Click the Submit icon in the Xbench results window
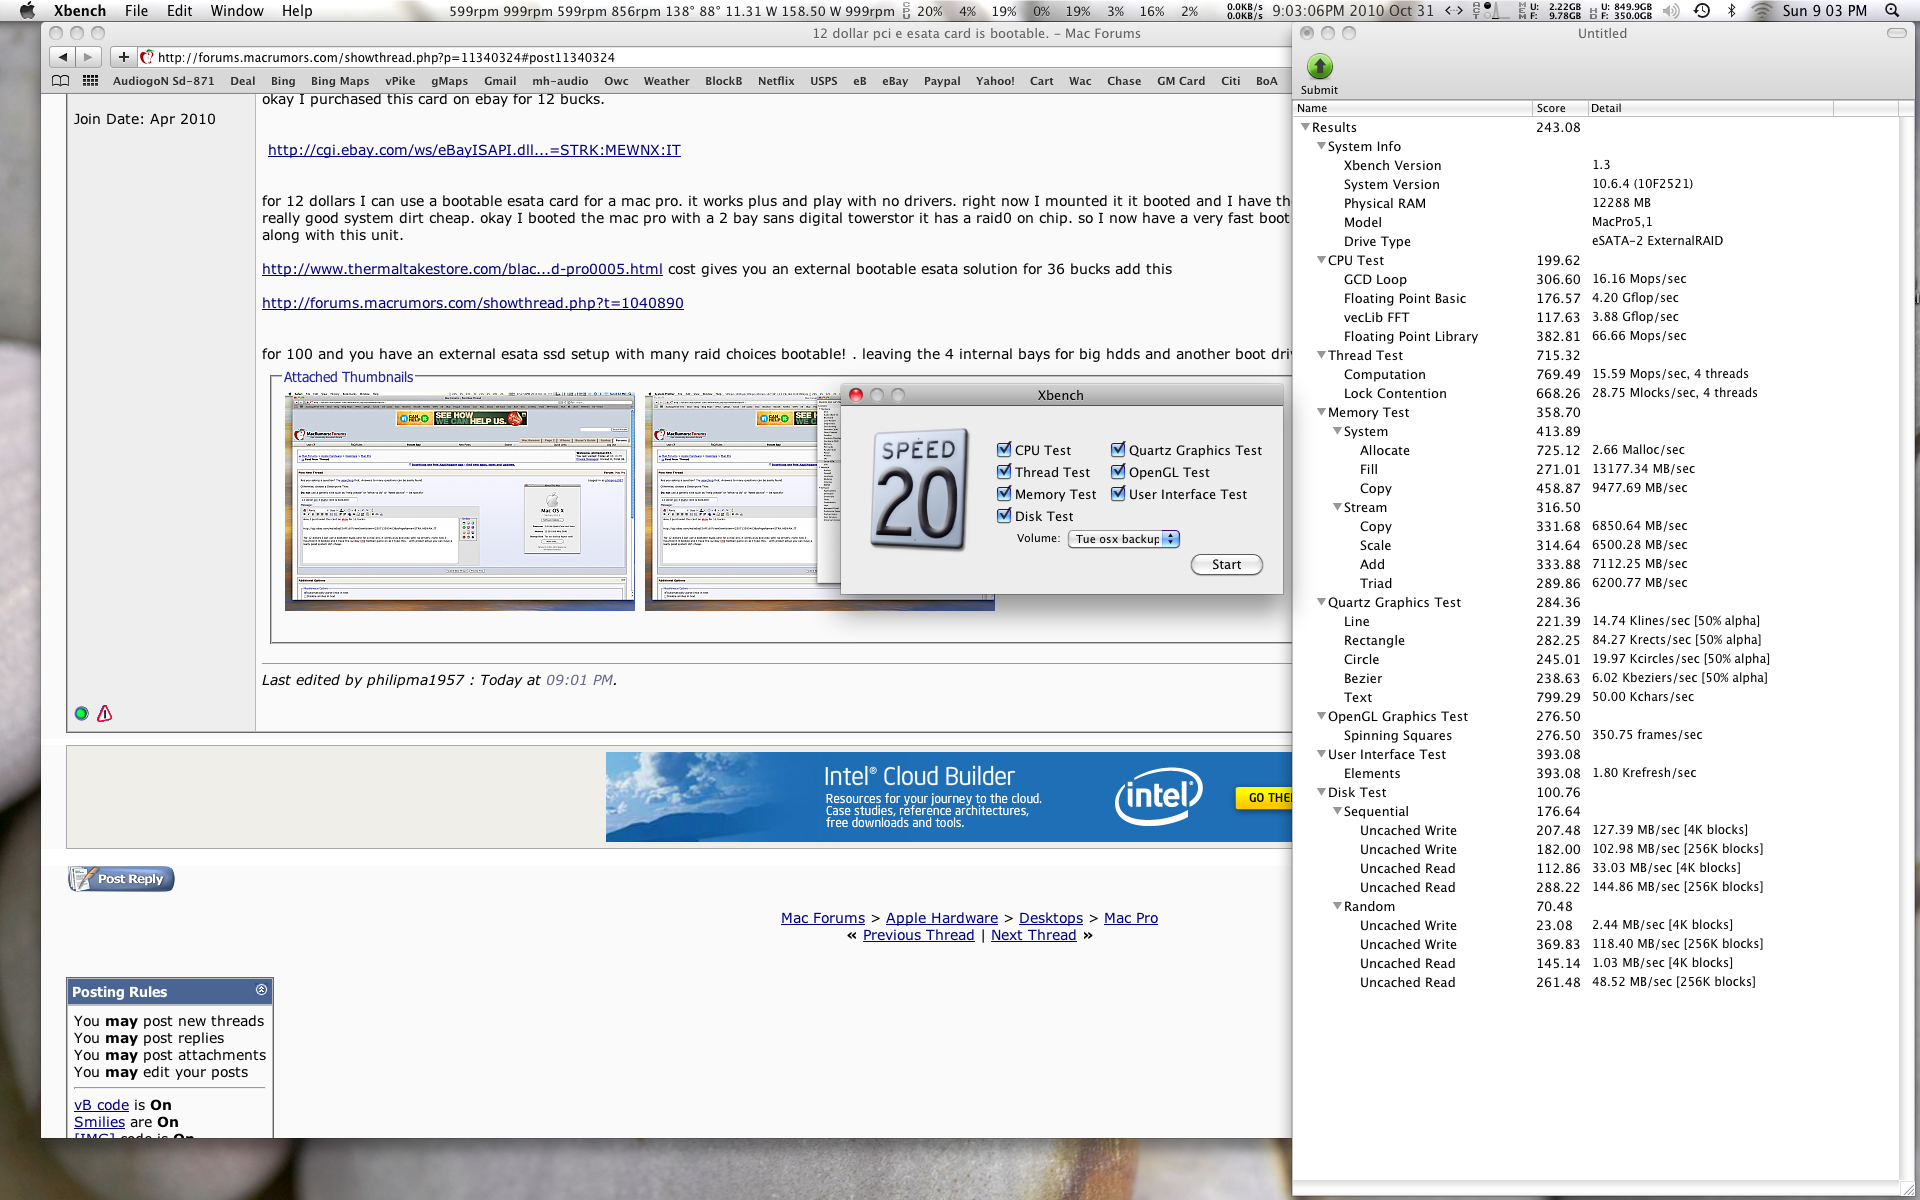This screenshot has width=1920, height=1200. coord(1319,68)
